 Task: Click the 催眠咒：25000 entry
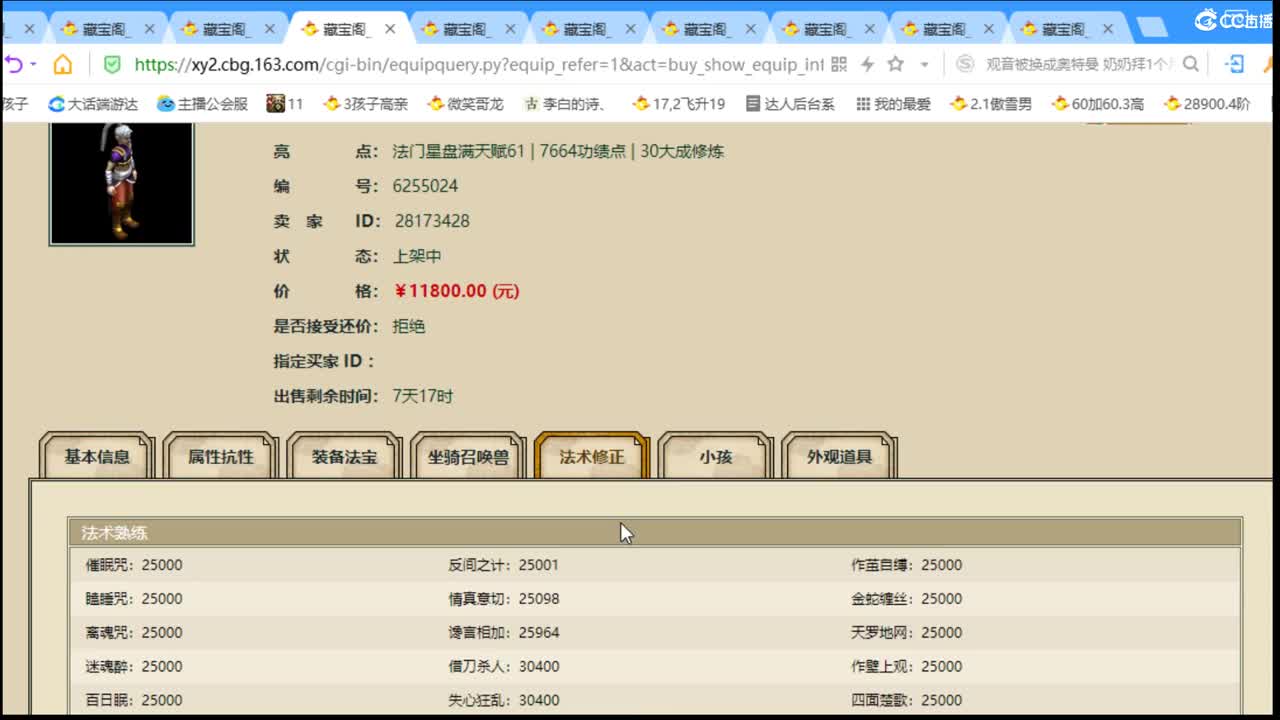pyautogui.click(x=134, y=565)
